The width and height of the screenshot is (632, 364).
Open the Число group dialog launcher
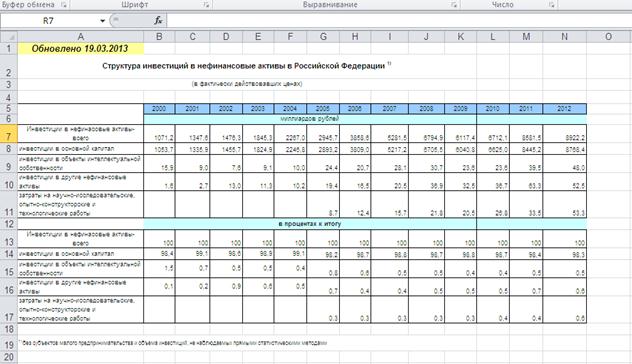coord(551,5)
